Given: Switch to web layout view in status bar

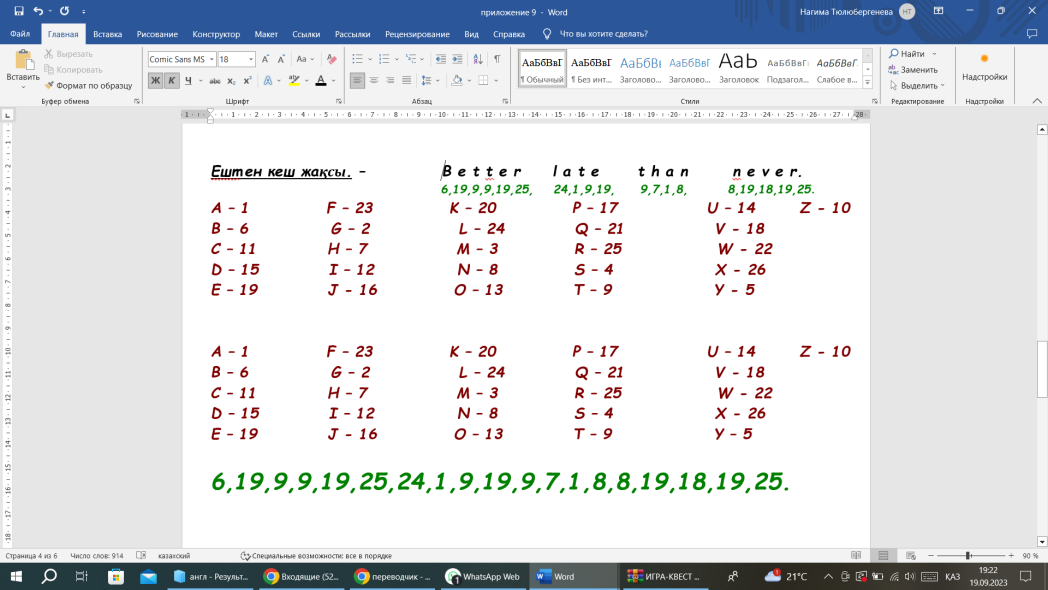Looking at the screenshot, I should pyautogui.click(x=910, y=555).
